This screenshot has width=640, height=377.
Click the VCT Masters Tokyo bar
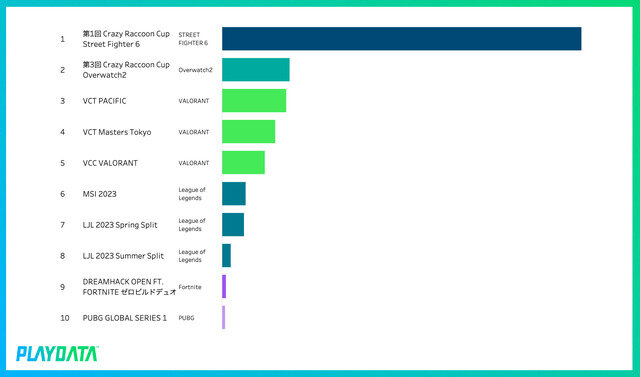point(249,131)
